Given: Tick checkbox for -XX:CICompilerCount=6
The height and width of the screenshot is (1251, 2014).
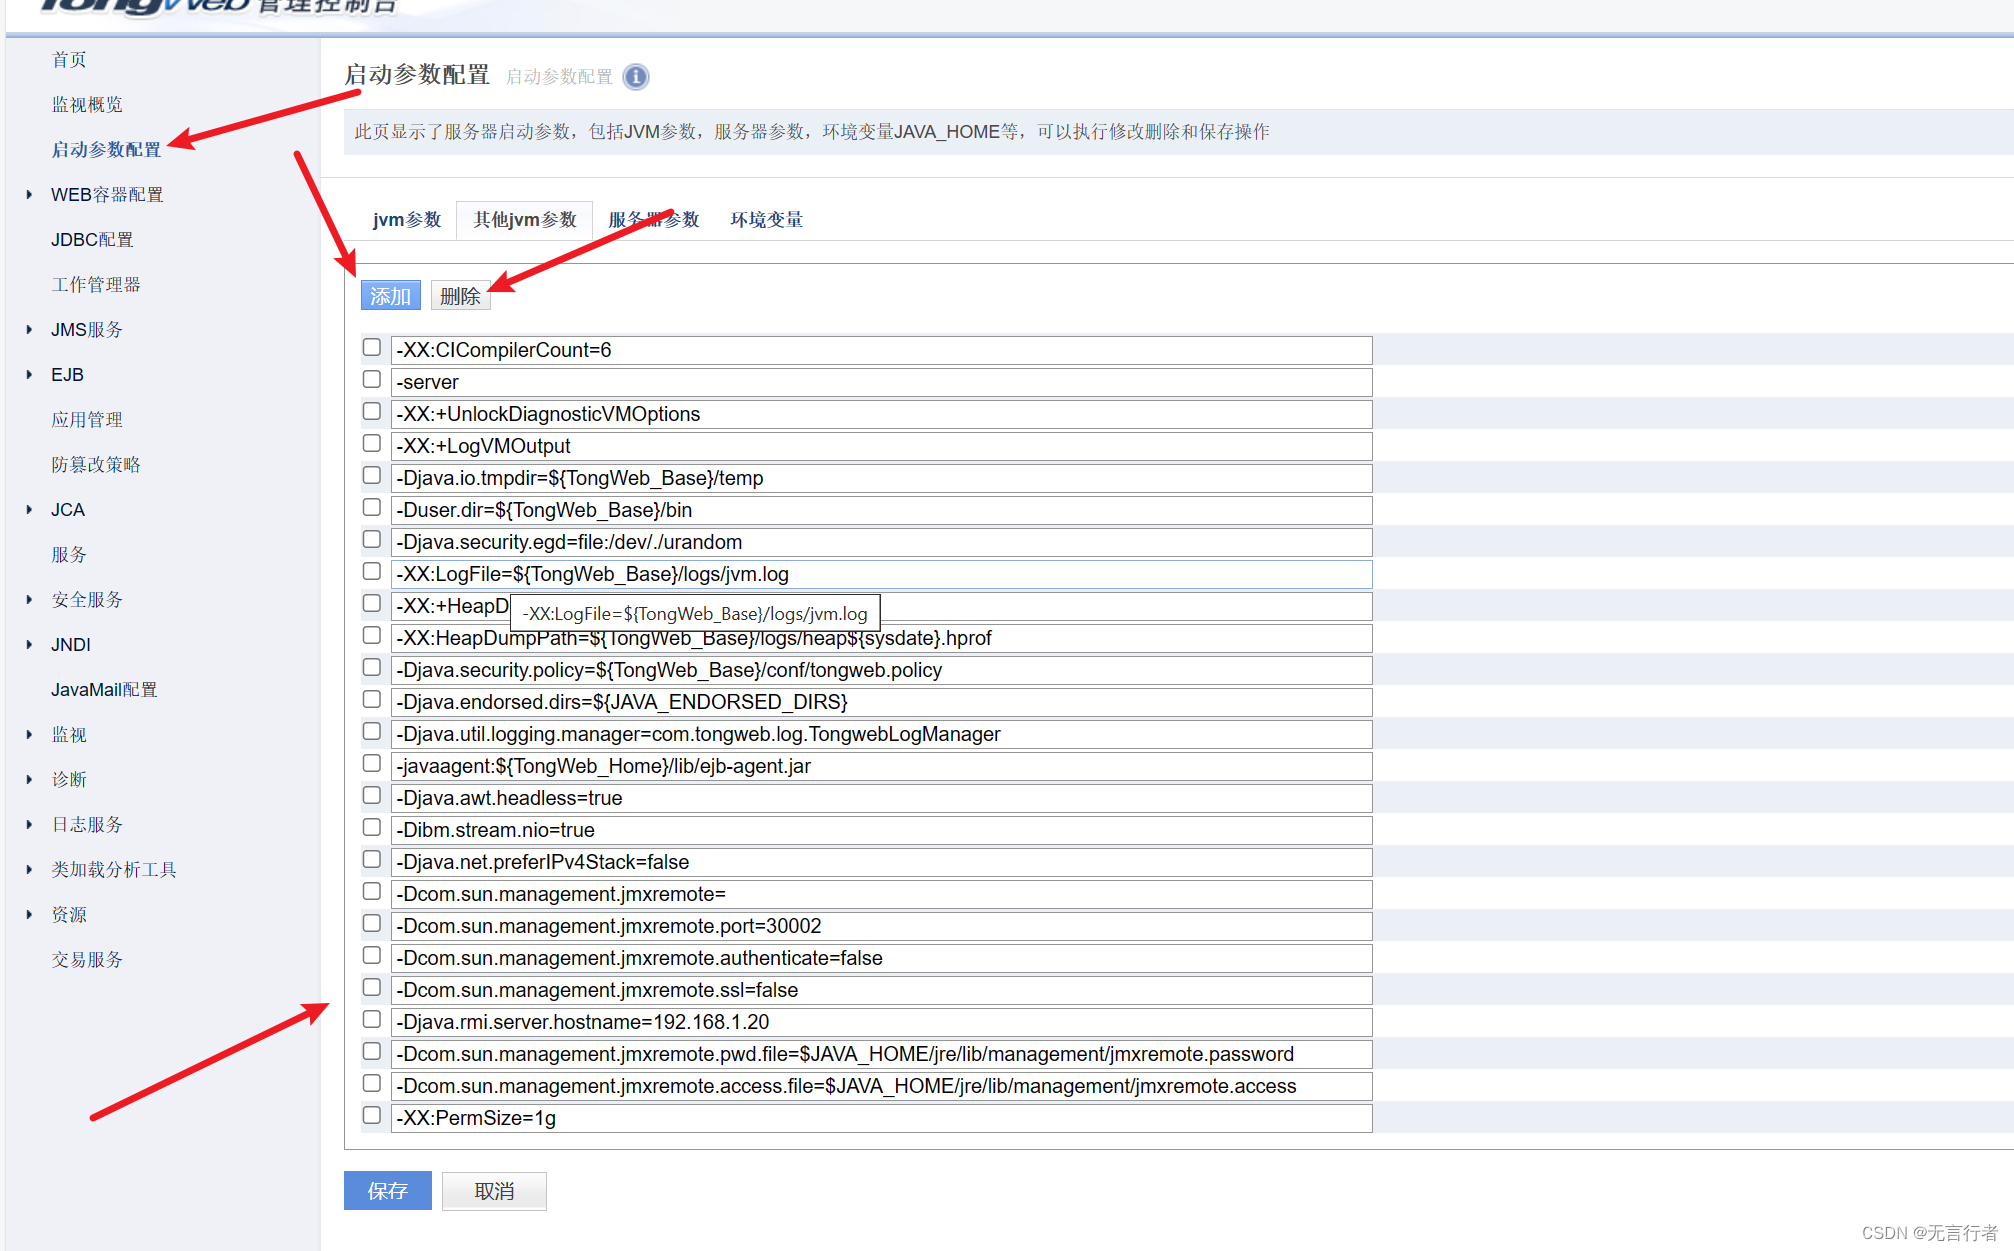Looking at the screenshot, I should (372, 348).
